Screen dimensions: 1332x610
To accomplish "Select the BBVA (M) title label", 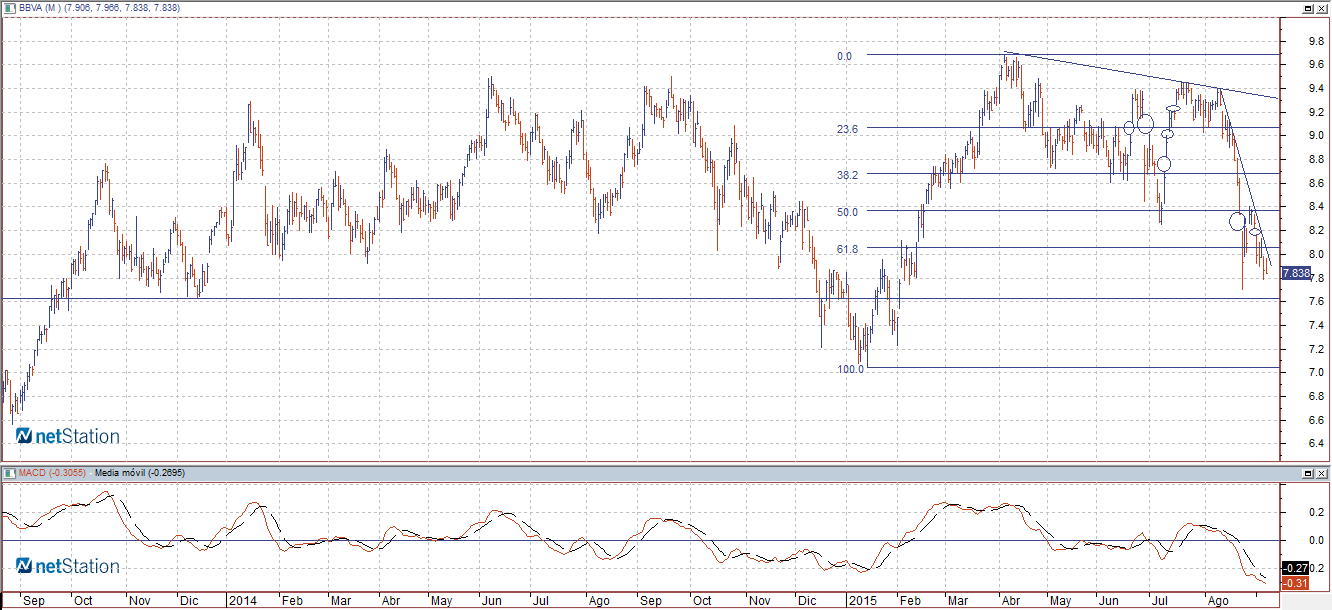I will point(41,8).
